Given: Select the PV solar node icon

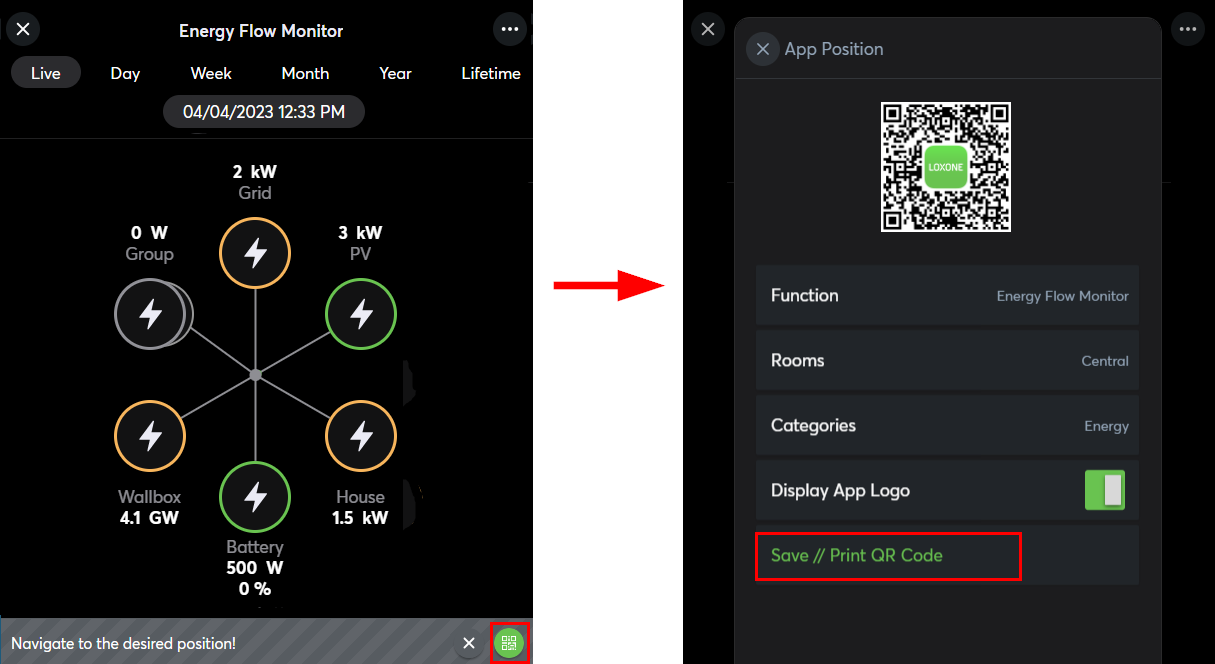Looking at the screenshot, I should (361, 314).
